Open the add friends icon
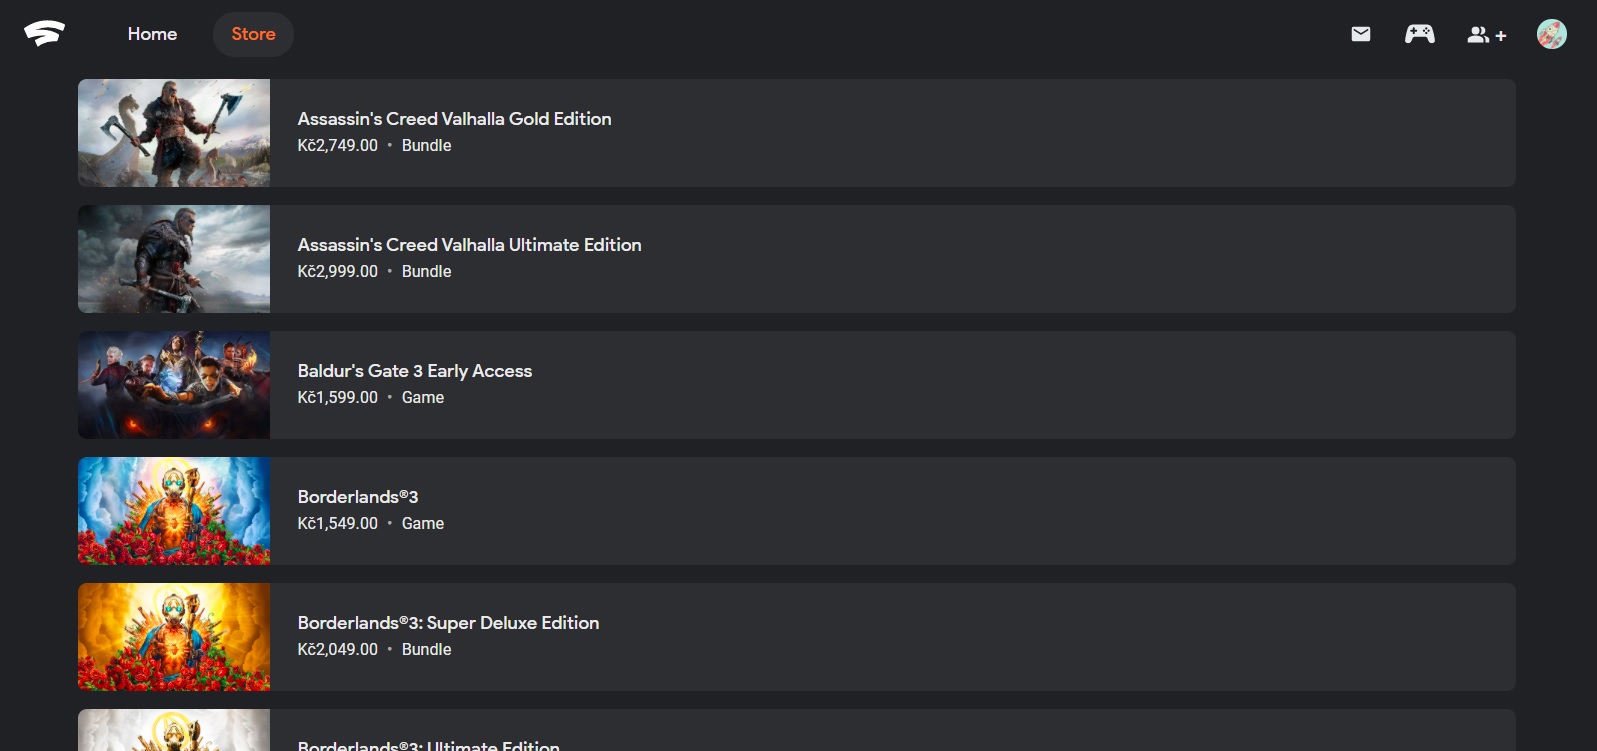 tap(1485, 35)
